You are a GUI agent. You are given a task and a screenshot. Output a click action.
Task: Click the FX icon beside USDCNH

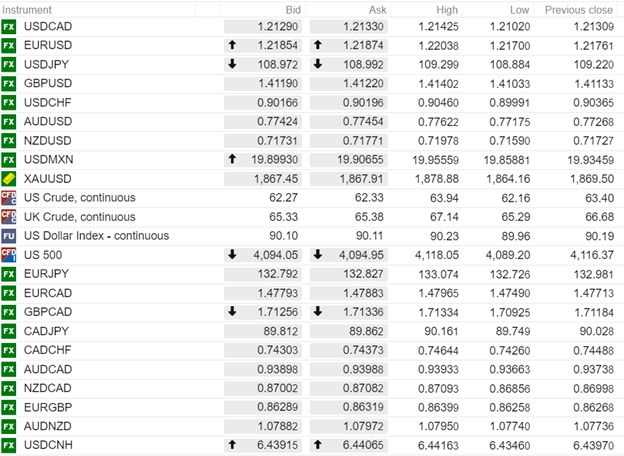point(9,444)
